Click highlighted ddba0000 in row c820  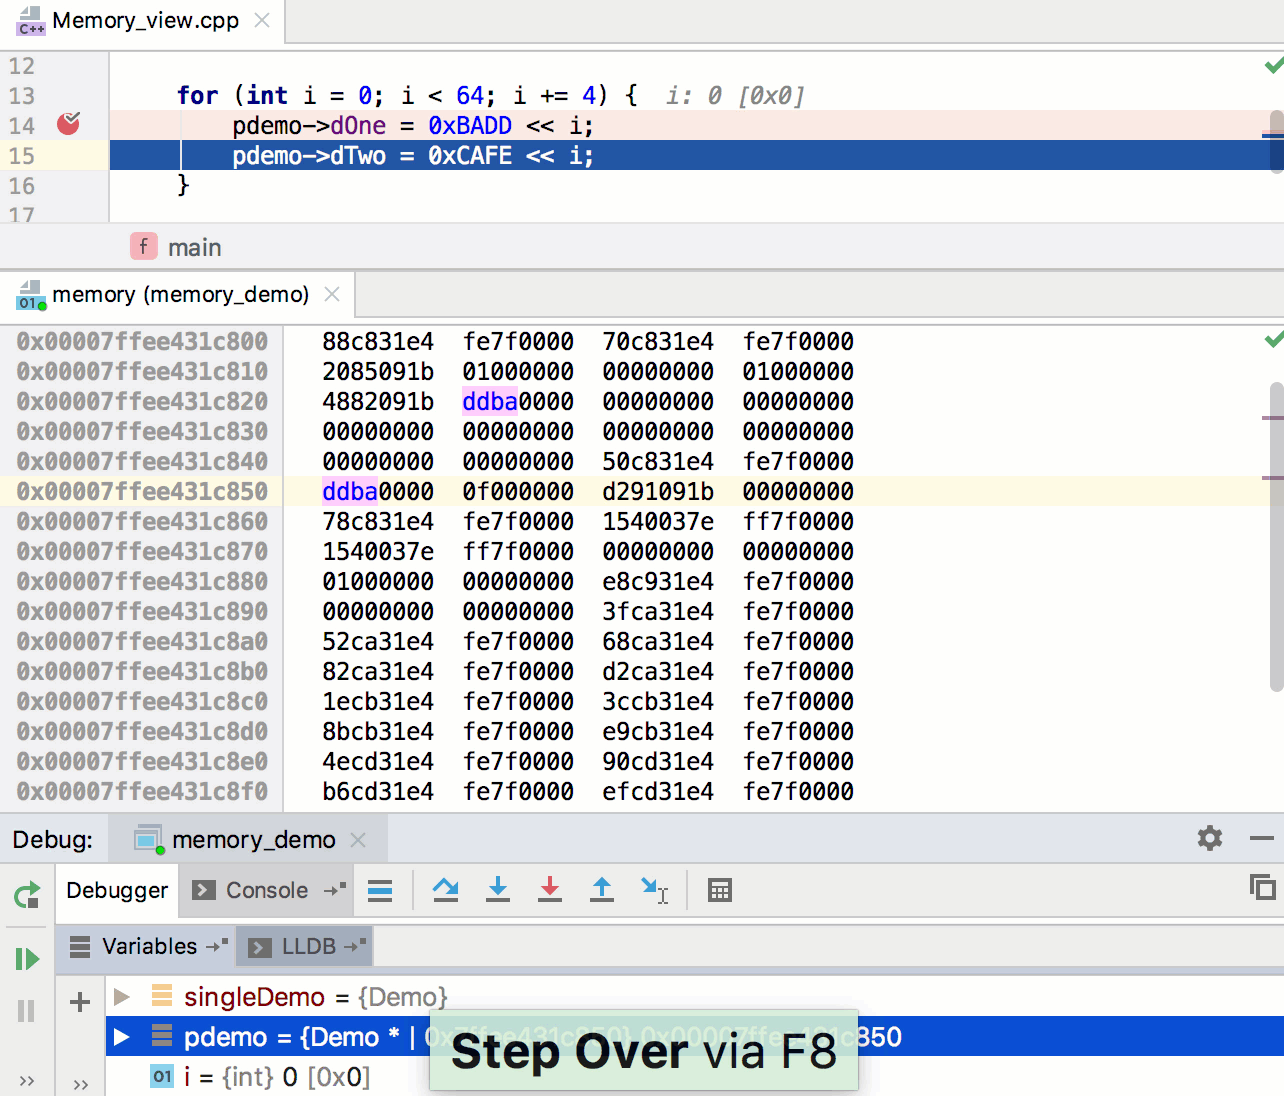click(x=518, y=401)
